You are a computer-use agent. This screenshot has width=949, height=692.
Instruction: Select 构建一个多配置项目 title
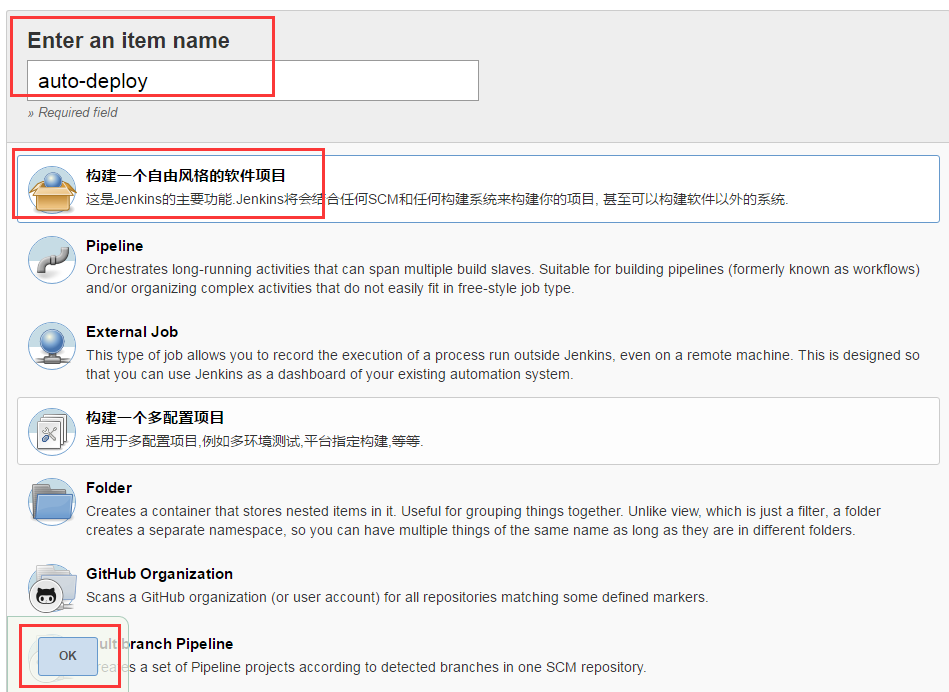pyautogui.click(x=155, y=418)
